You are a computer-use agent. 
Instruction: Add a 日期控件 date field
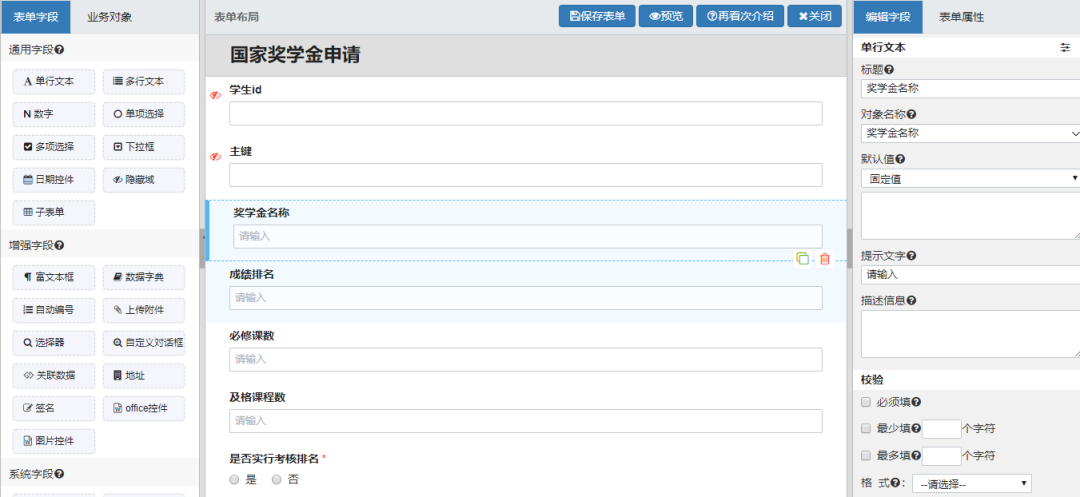pos(54,180)
